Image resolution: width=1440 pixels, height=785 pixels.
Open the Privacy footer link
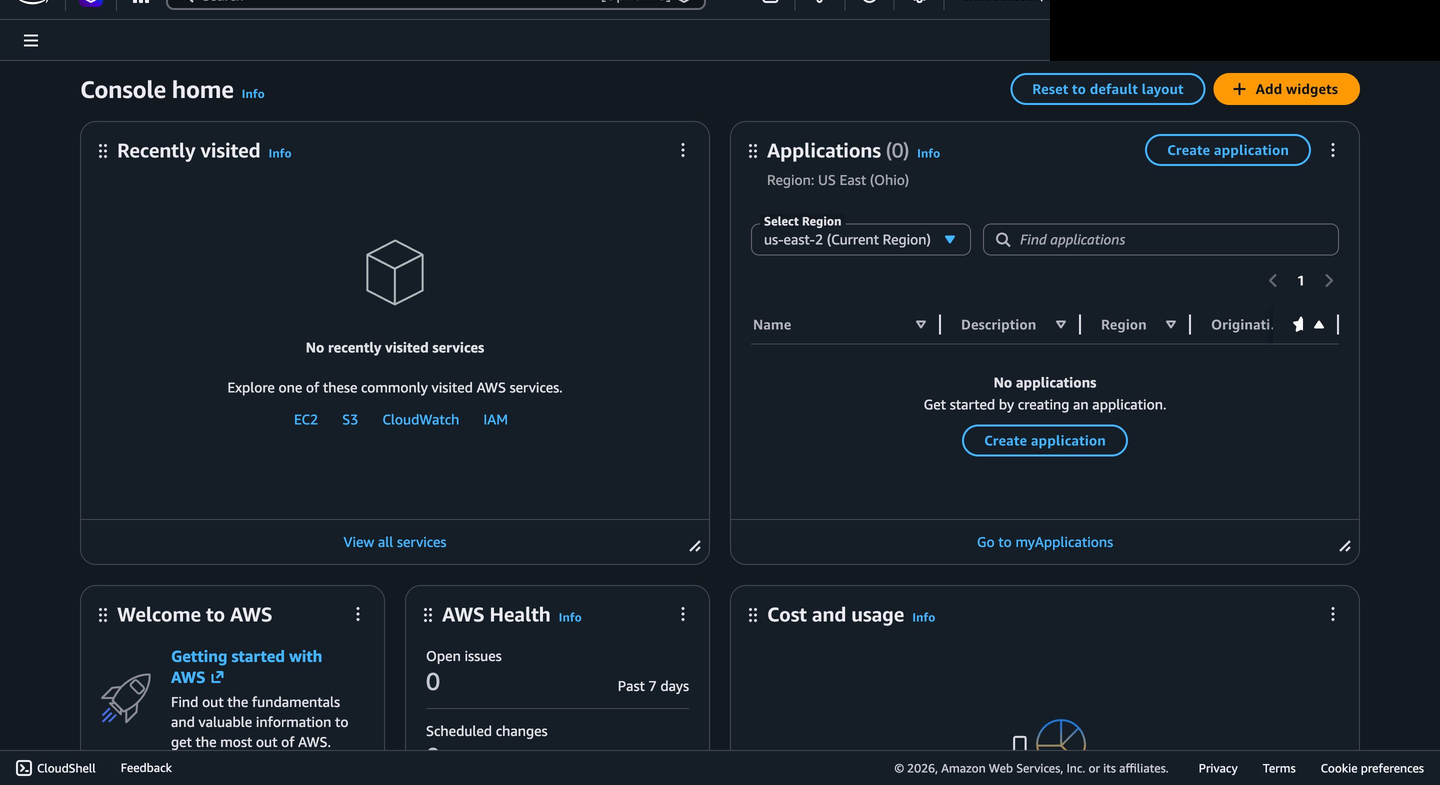1218,769
